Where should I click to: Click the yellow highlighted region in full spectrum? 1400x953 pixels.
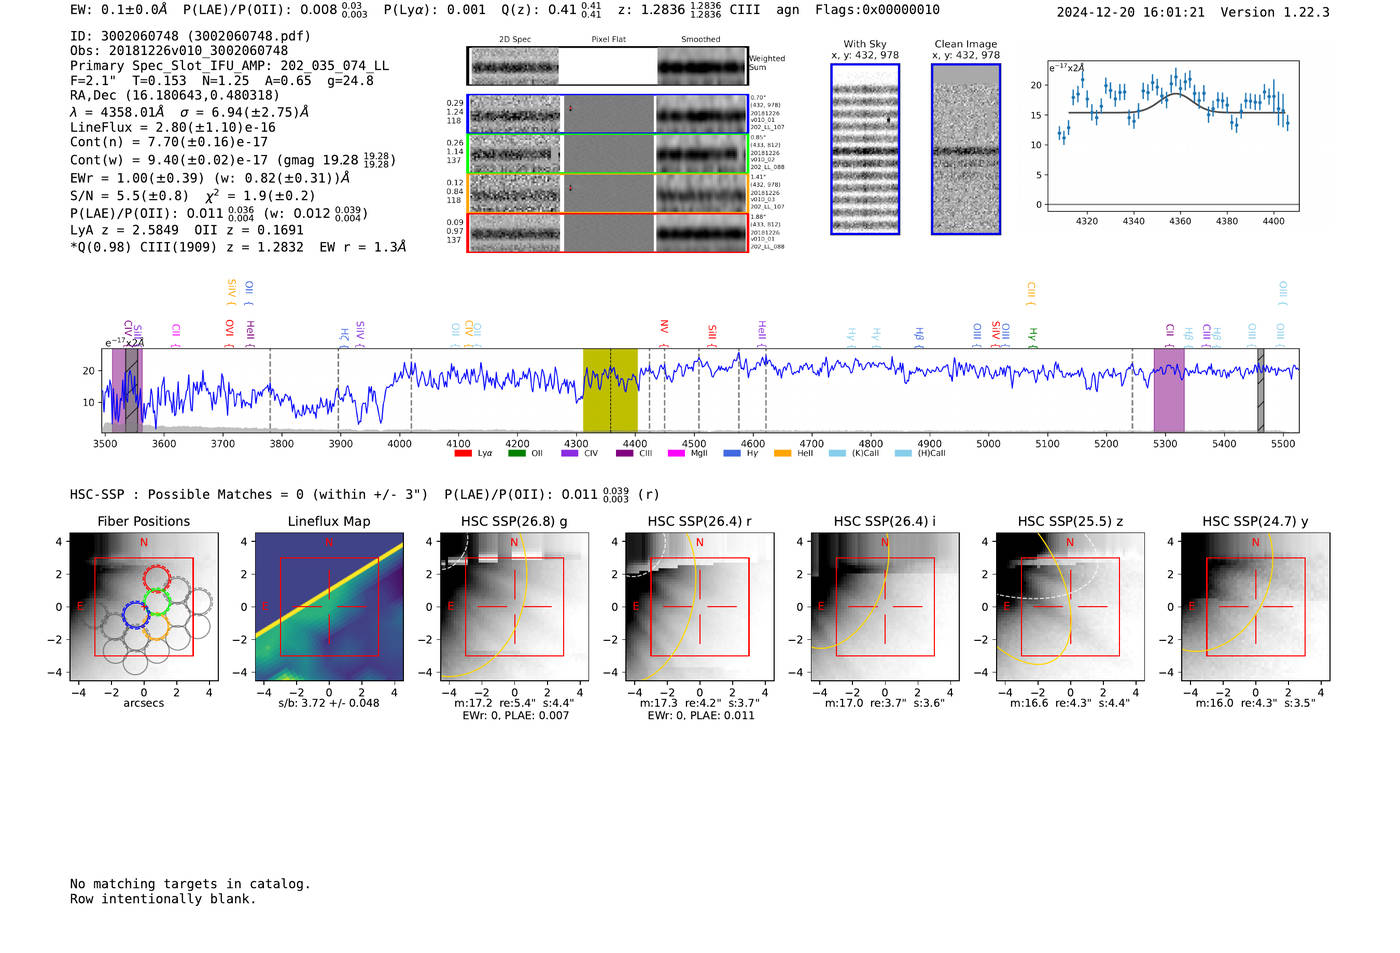tap(610, 390)
